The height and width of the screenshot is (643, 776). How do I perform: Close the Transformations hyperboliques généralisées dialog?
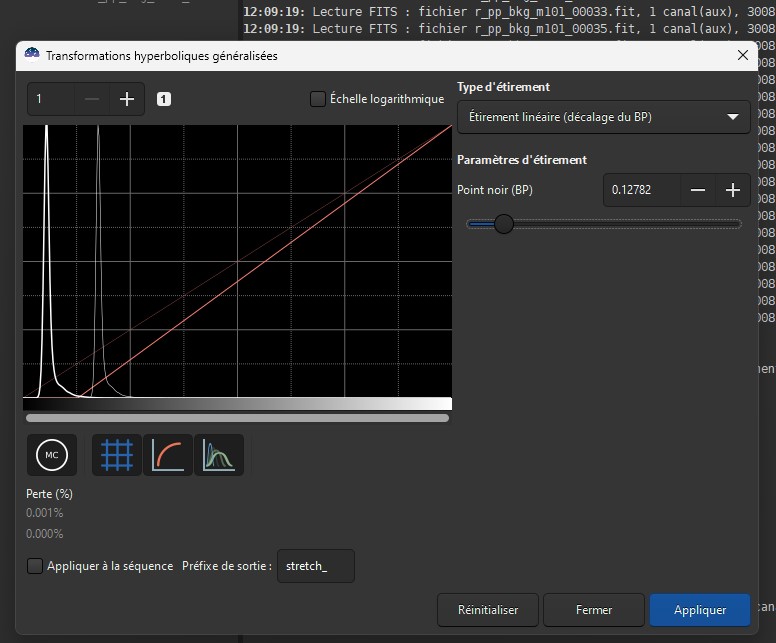pyautogui.click(x=743, y=56)
